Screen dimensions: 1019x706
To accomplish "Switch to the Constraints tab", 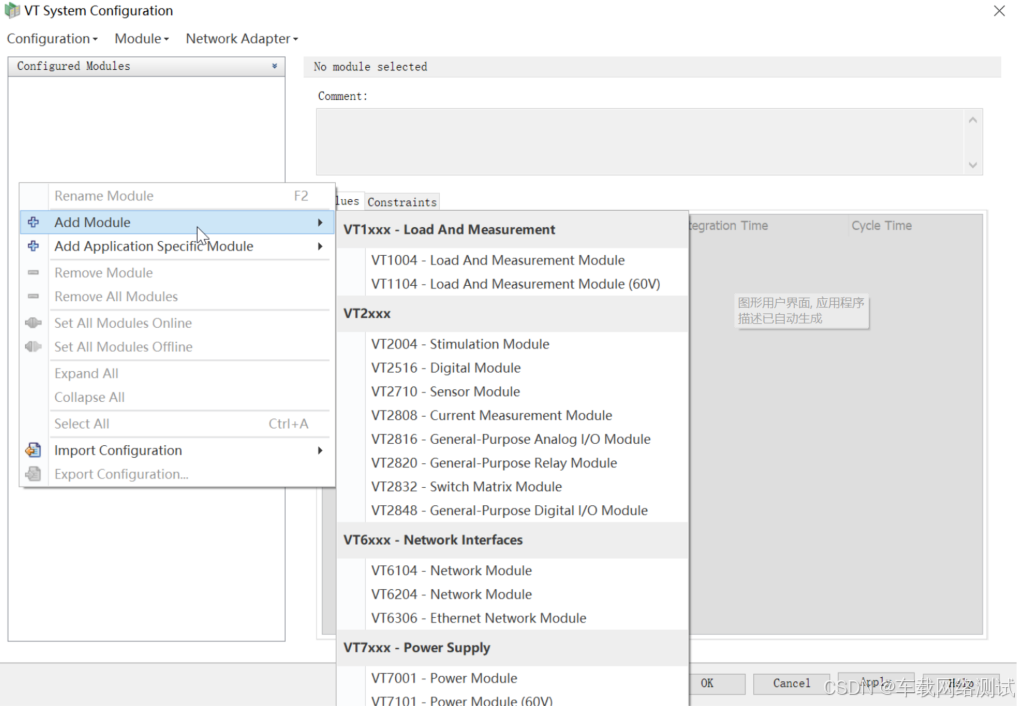I will (x=402, y=202).
